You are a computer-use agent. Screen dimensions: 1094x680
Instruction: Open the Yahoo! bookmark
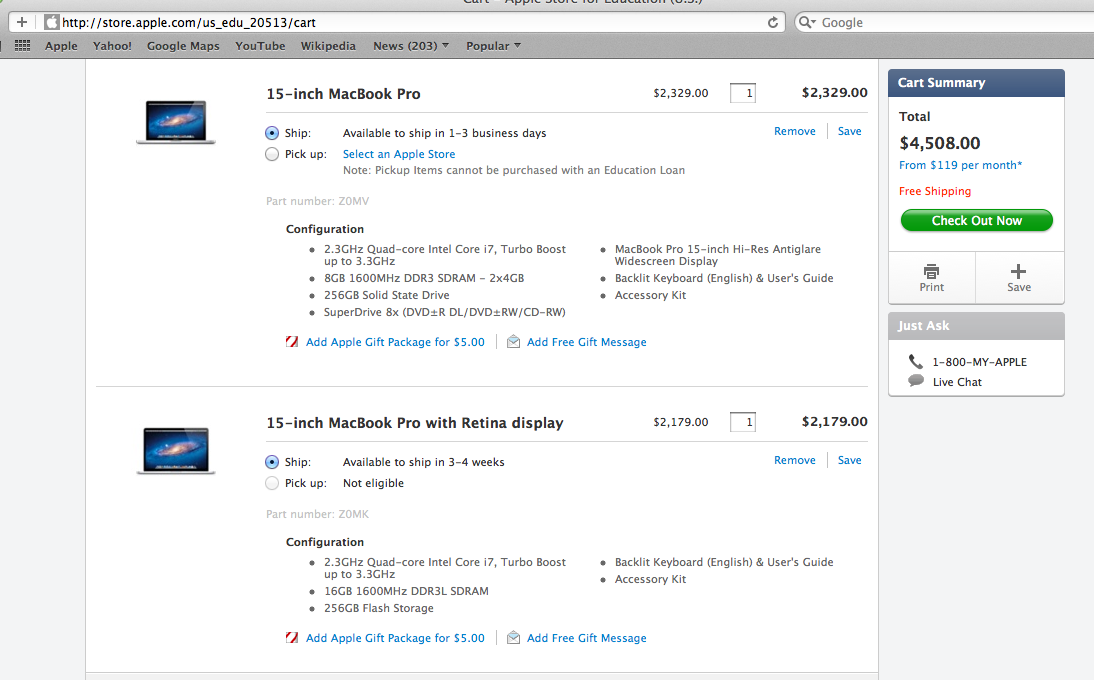click(112, 46)
